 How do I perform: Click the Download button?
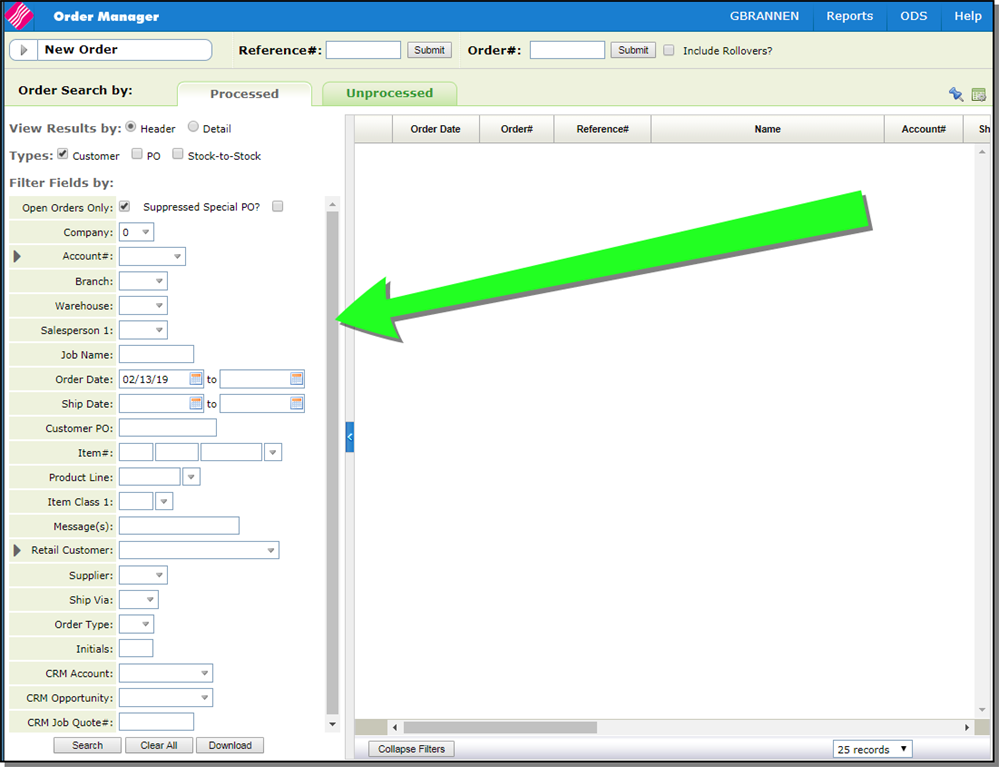[230, 745]
